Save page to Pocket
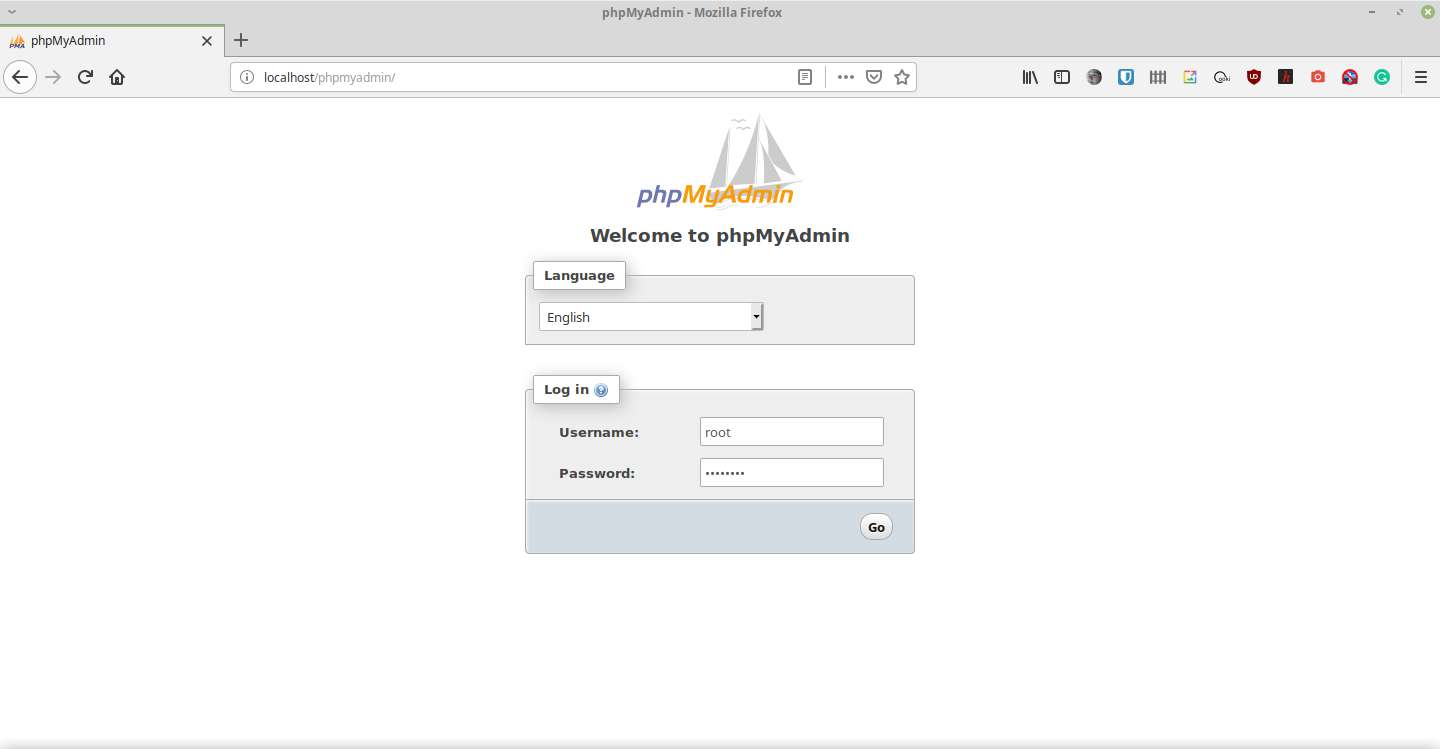Screen dimensions: 1440x749 click(x=874, y=77)
